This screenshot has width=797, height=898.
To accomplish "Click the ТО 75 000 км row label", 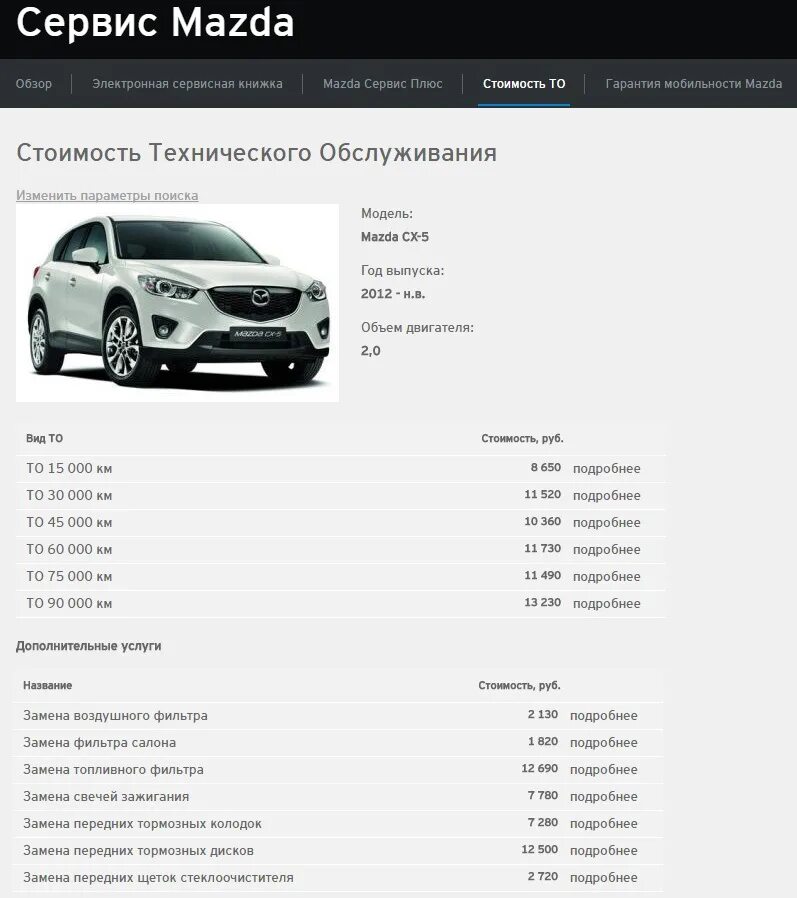I will coord(69,576).
